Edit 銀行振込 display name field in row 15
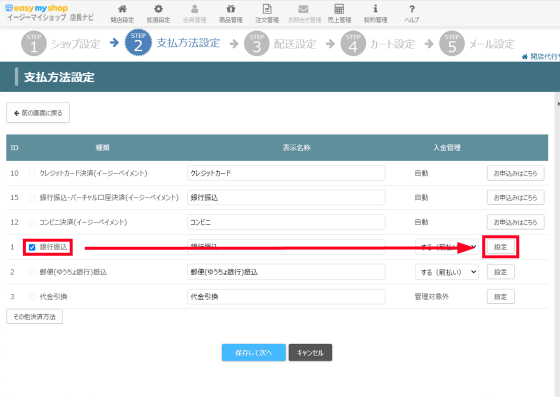This screenshot has width=560, height=397. [x=286, y=197]
